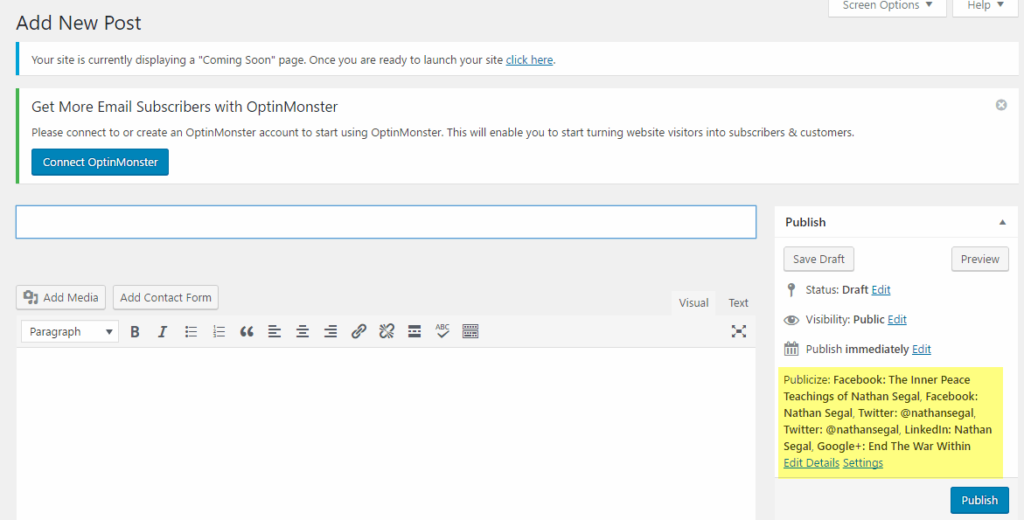Click inside the post content editor area
The width and height of the screenshot is (1024, 520).
[x=386, y=434]
